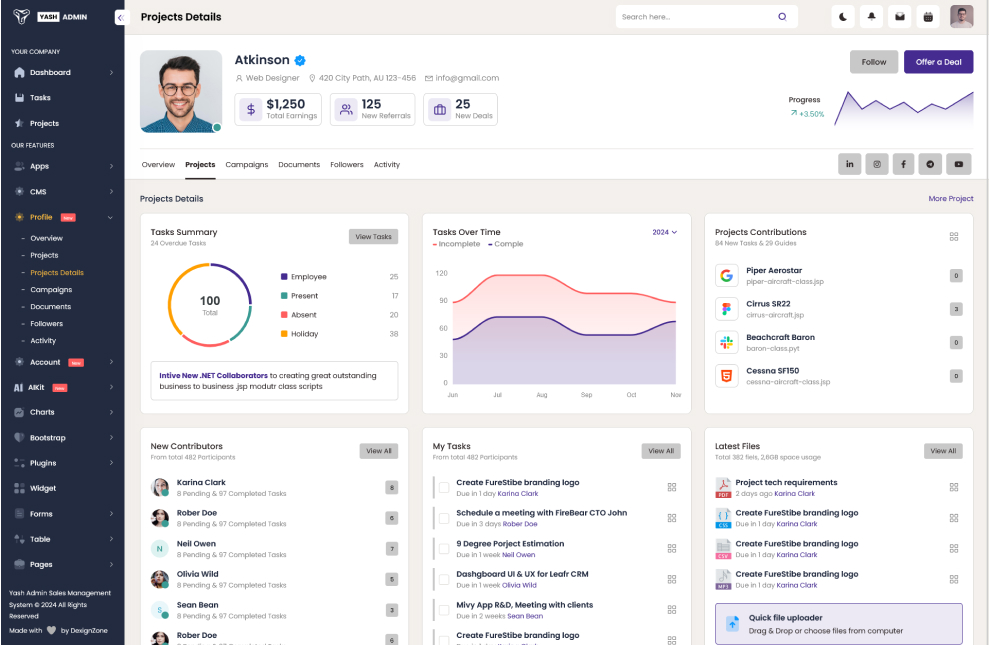Check Dashgboard UI & UX for Leafr task
The height and width of the screenshot is (645, 989).
444,579
